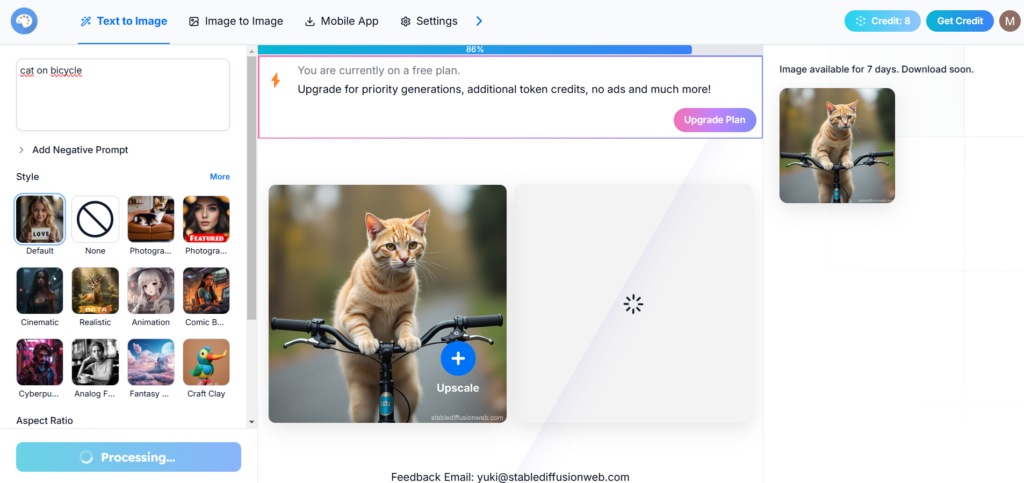Screen dimensions: 1024x483
Task: Click the palette logo icon
Action: 24,21
